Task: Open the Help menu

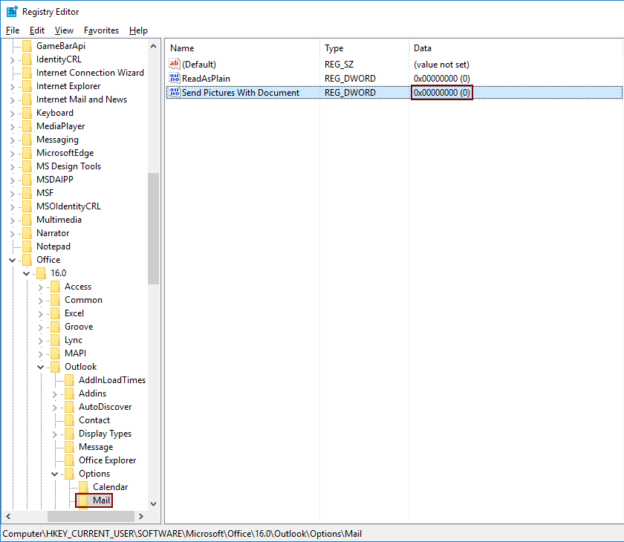Action: click(138, 31)
